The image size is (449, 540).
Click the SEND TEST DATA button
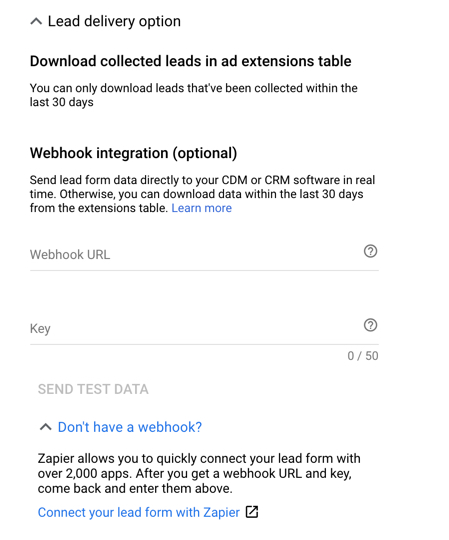[93, 389]
